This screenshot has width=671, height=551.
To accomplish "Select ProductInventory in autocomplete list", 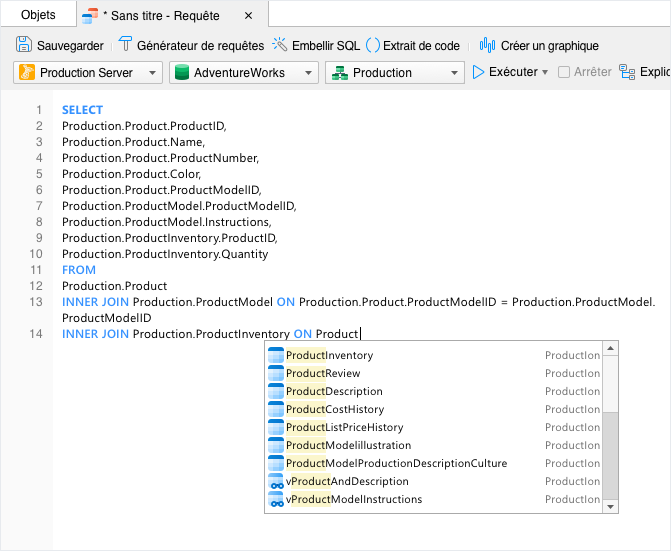I will [433, 355].
